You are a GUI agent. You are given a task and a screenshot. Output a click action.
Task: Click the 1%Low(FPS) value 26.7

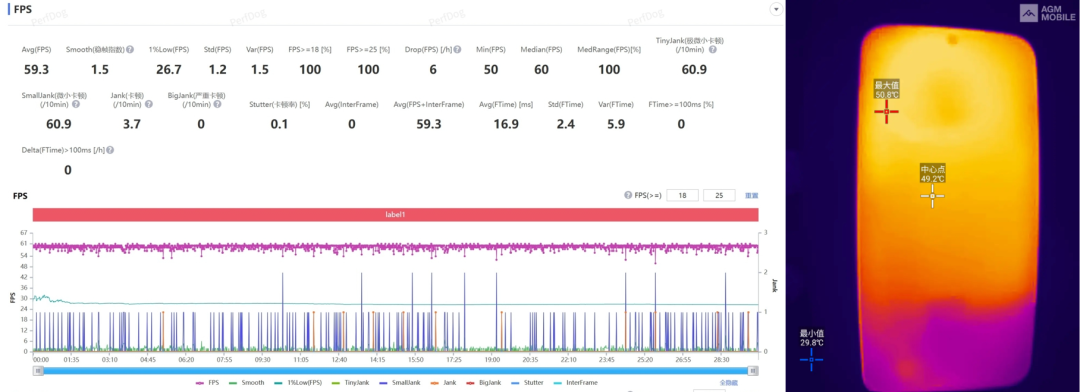pos(169,70)
